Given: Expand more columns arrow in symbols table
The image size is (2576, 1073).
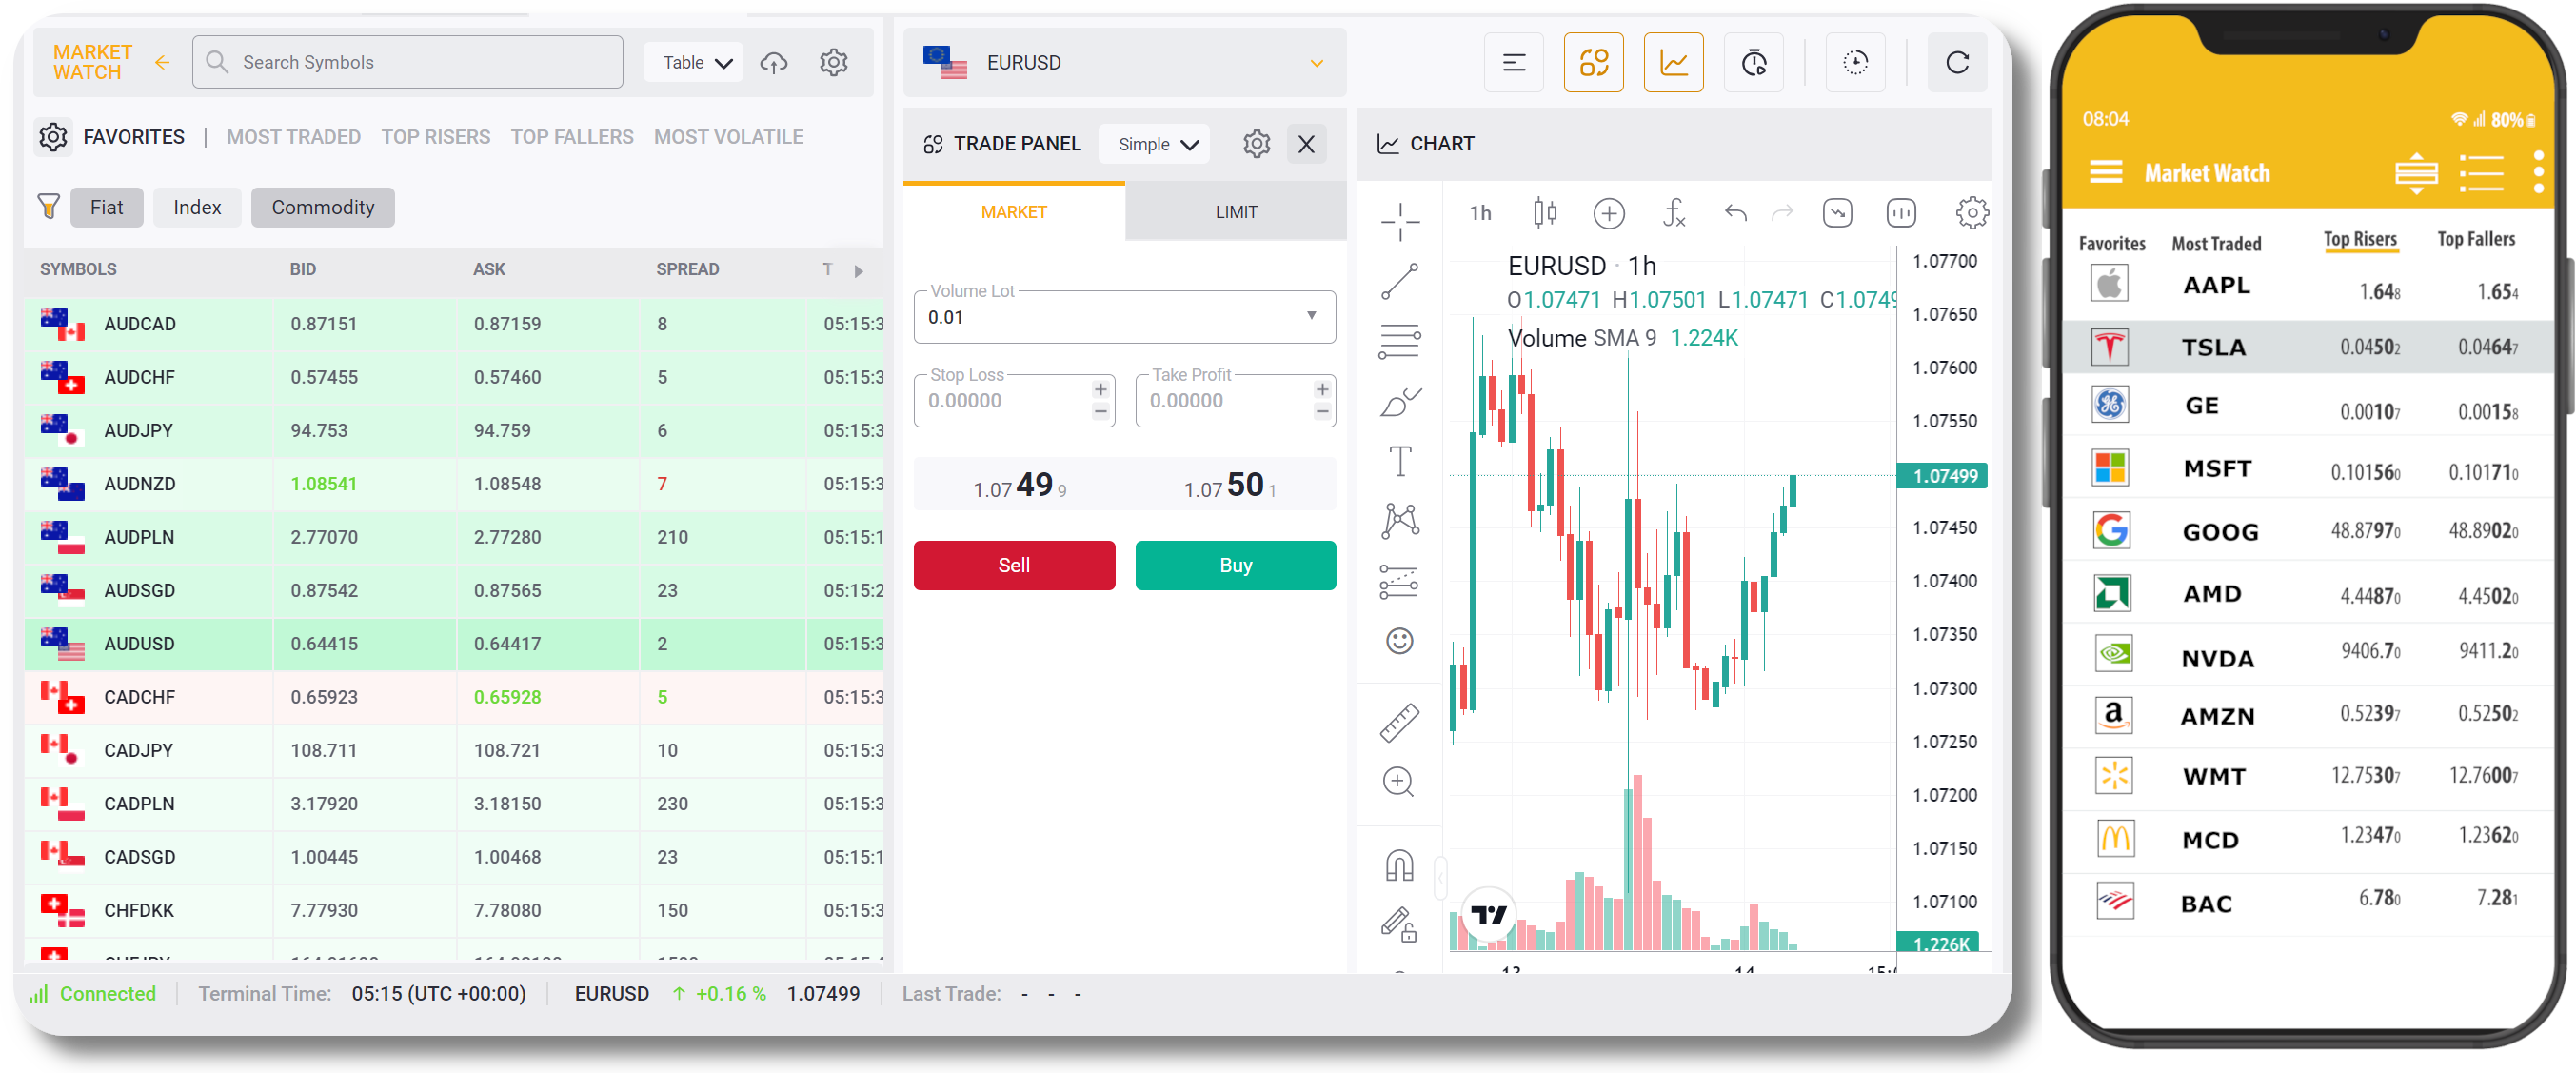Looking at the screenshot, I should 858,270.
